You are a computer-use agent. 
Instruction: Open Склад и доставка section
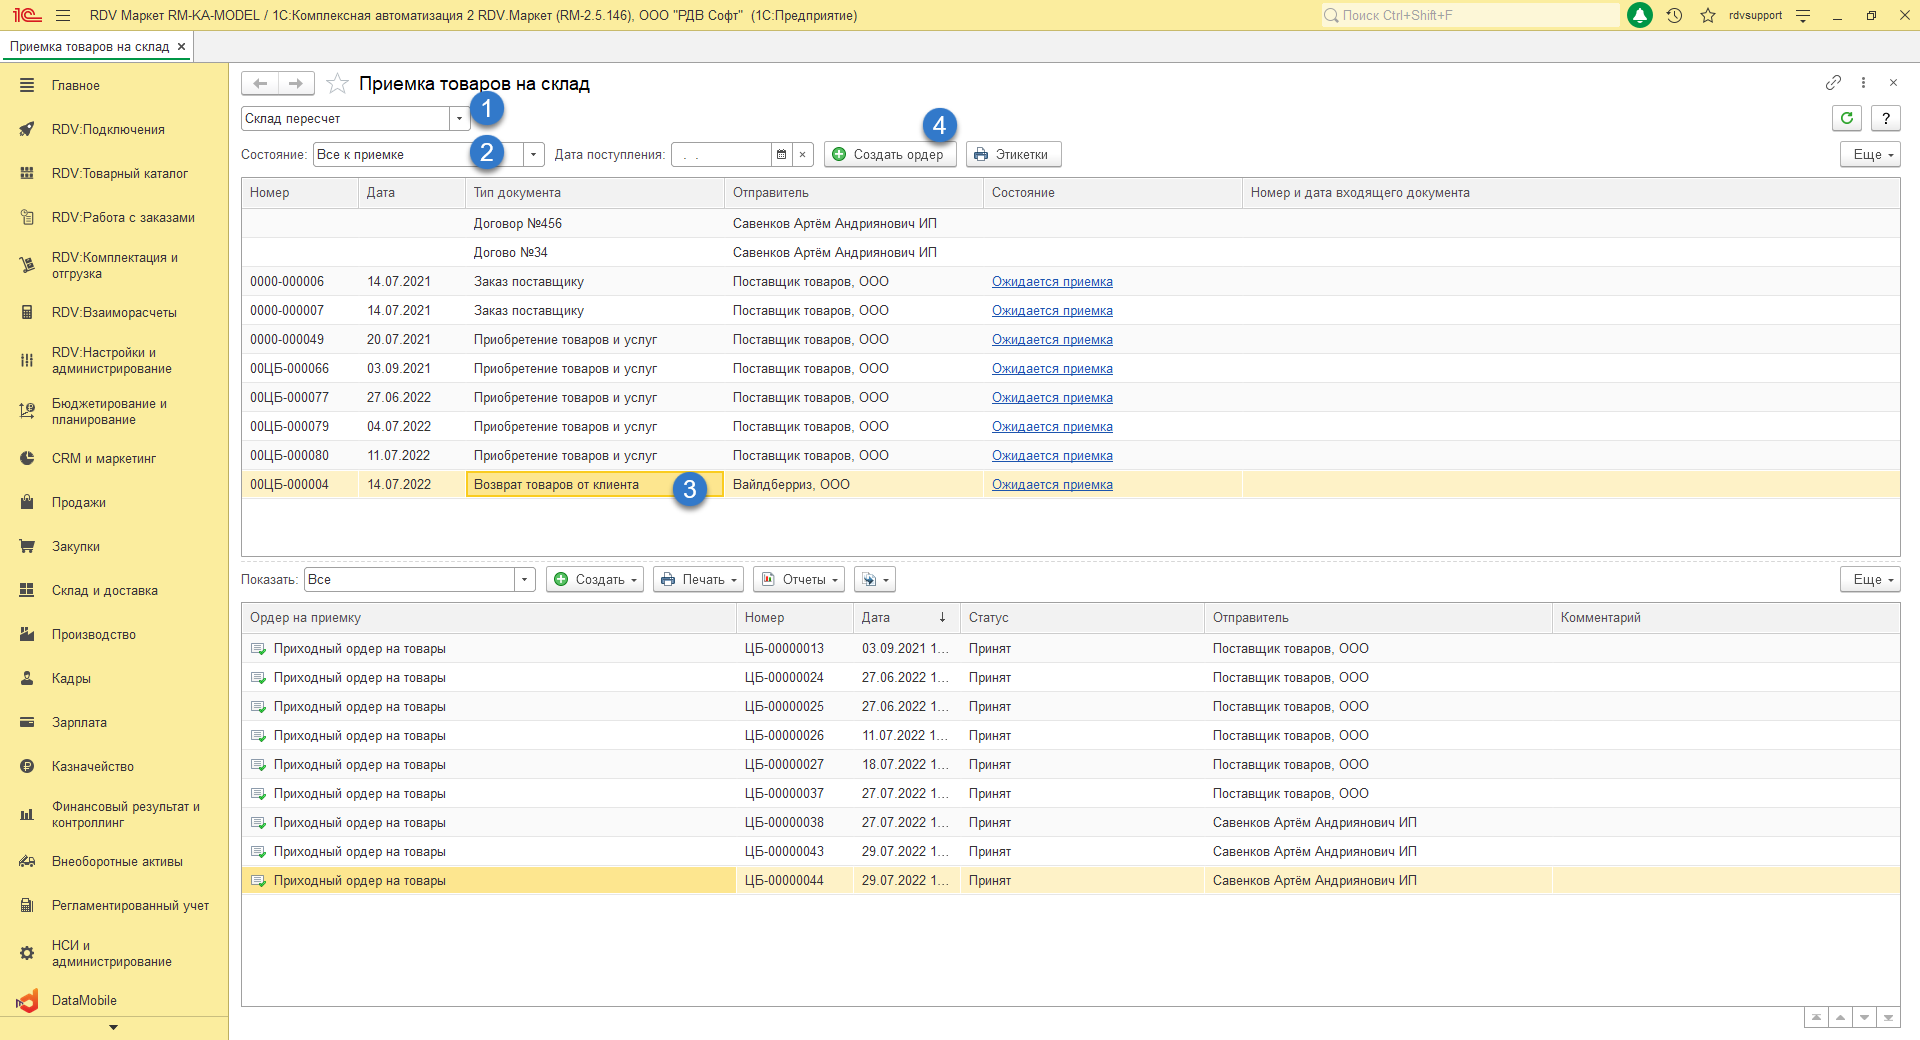(104, 591)
